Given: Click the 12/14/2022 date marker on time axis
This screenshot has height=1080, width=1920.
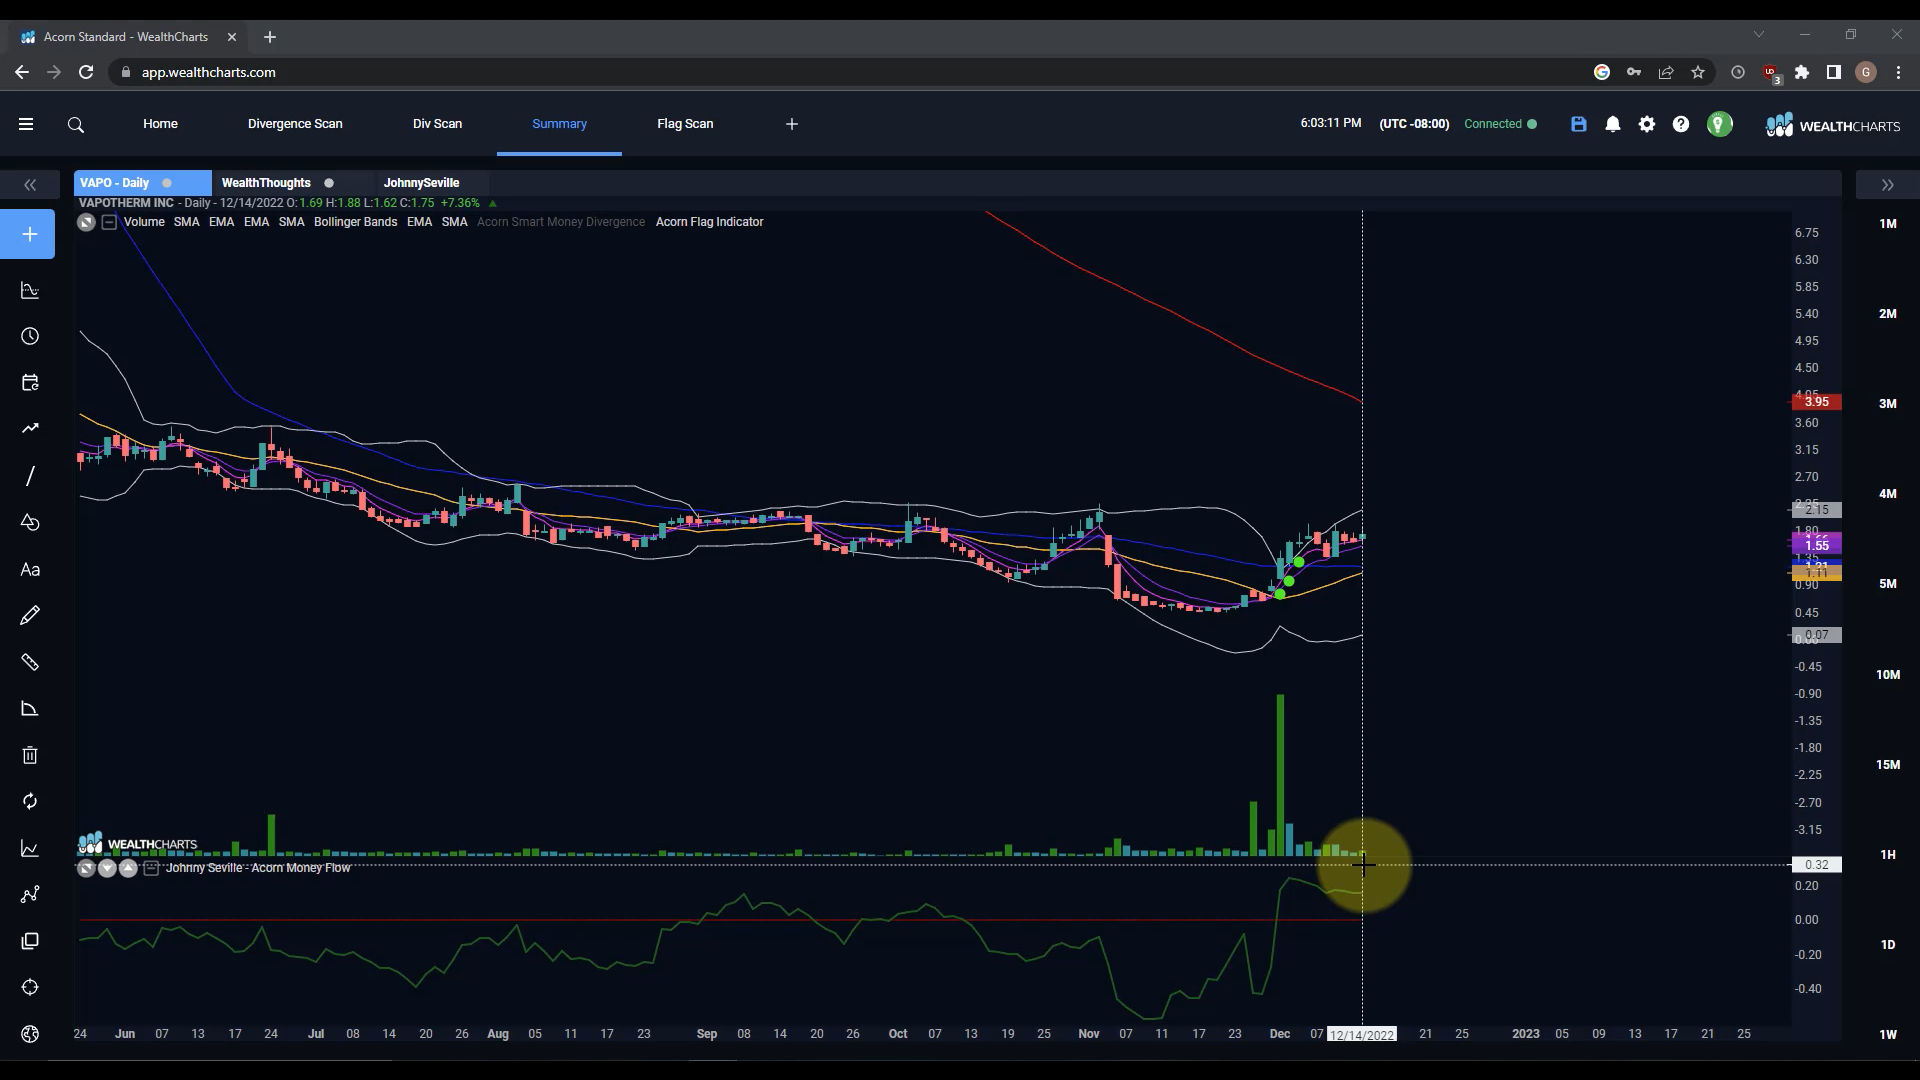Looking at the screenshot, I should click(x=1362, y=1035).
